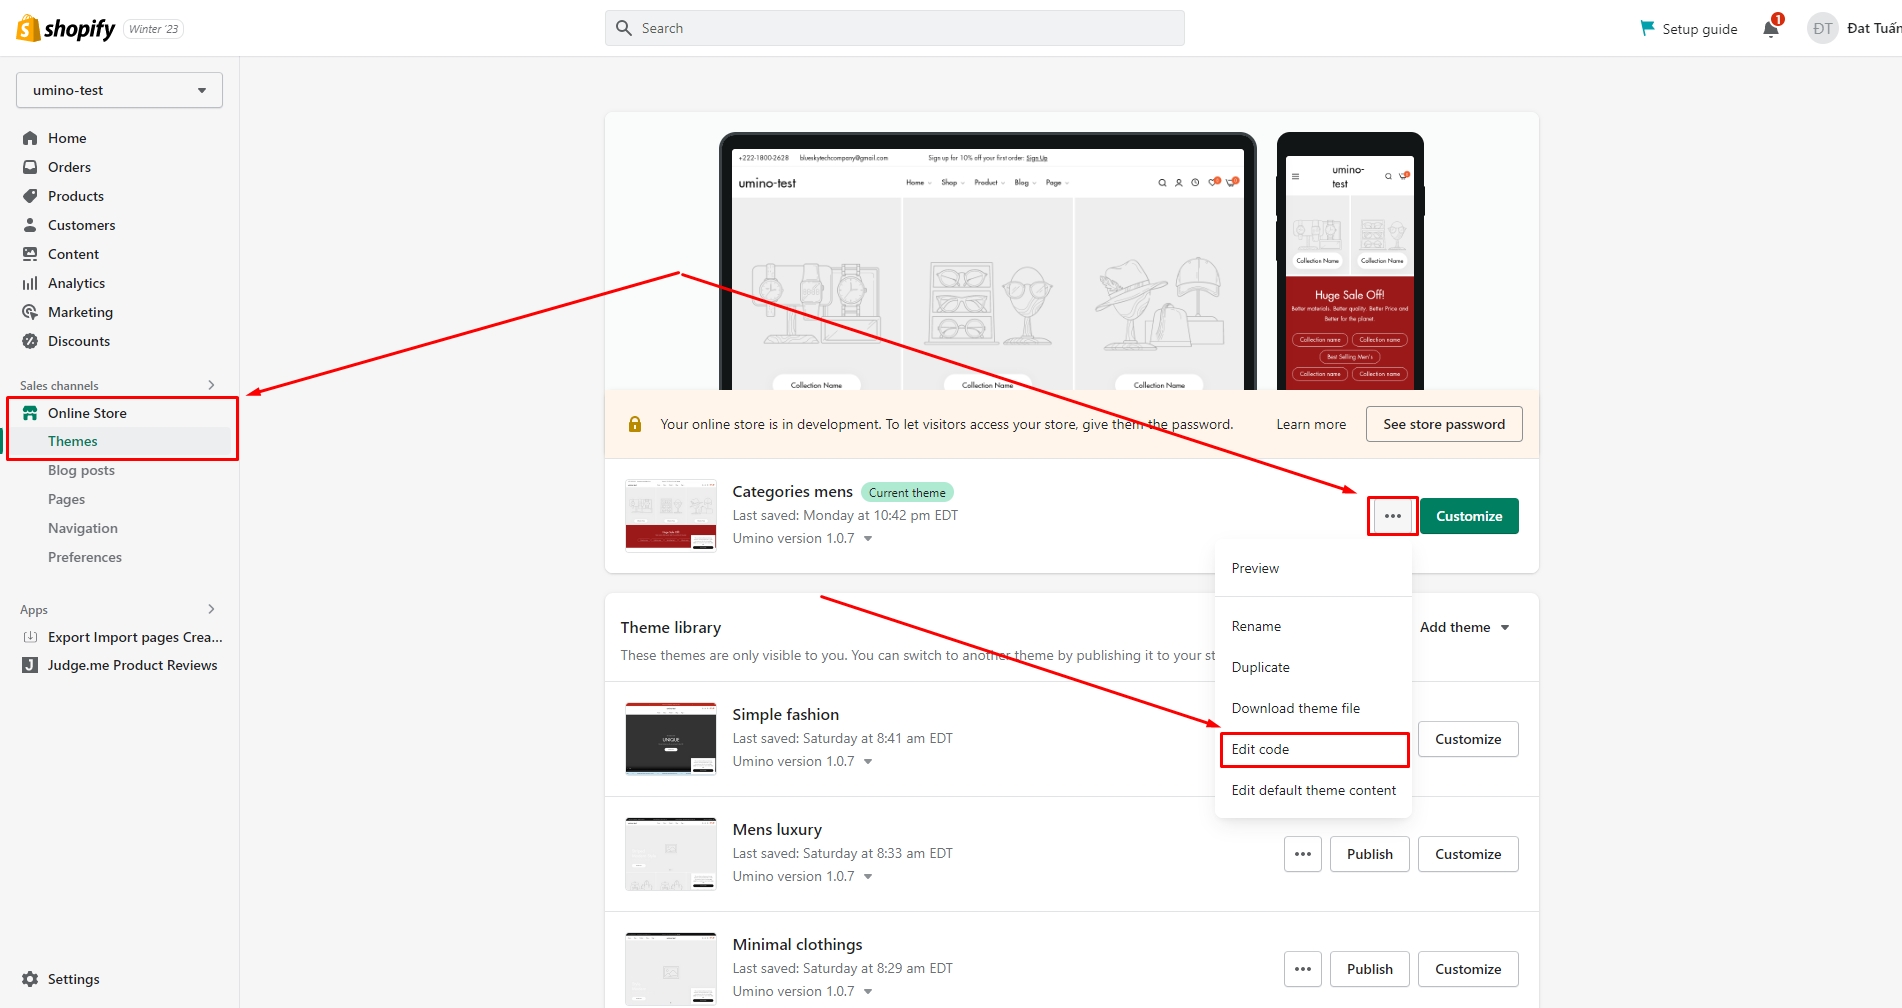Expand the Apps section chevron

click(x=211, y=609)
